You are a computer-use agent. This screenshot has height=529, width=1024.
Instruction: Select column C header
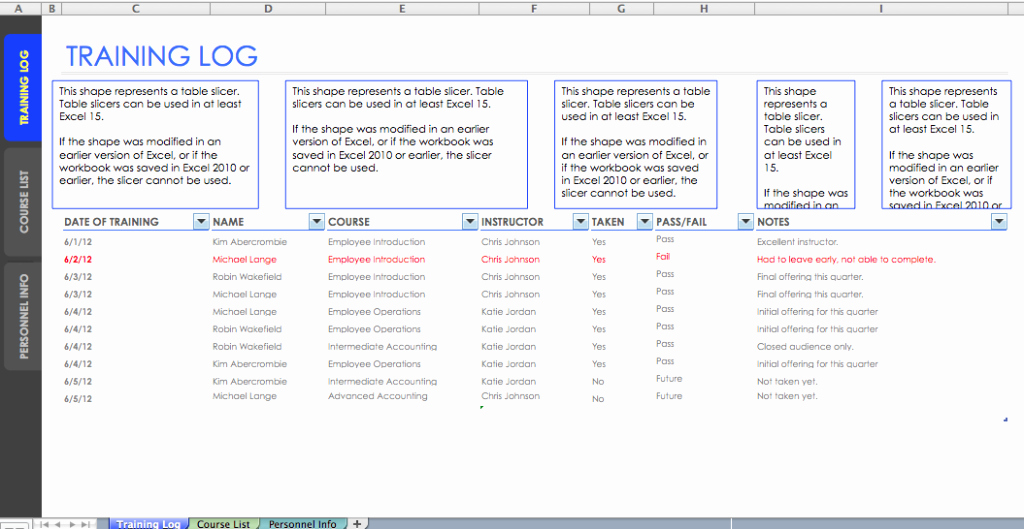[136, 8]
